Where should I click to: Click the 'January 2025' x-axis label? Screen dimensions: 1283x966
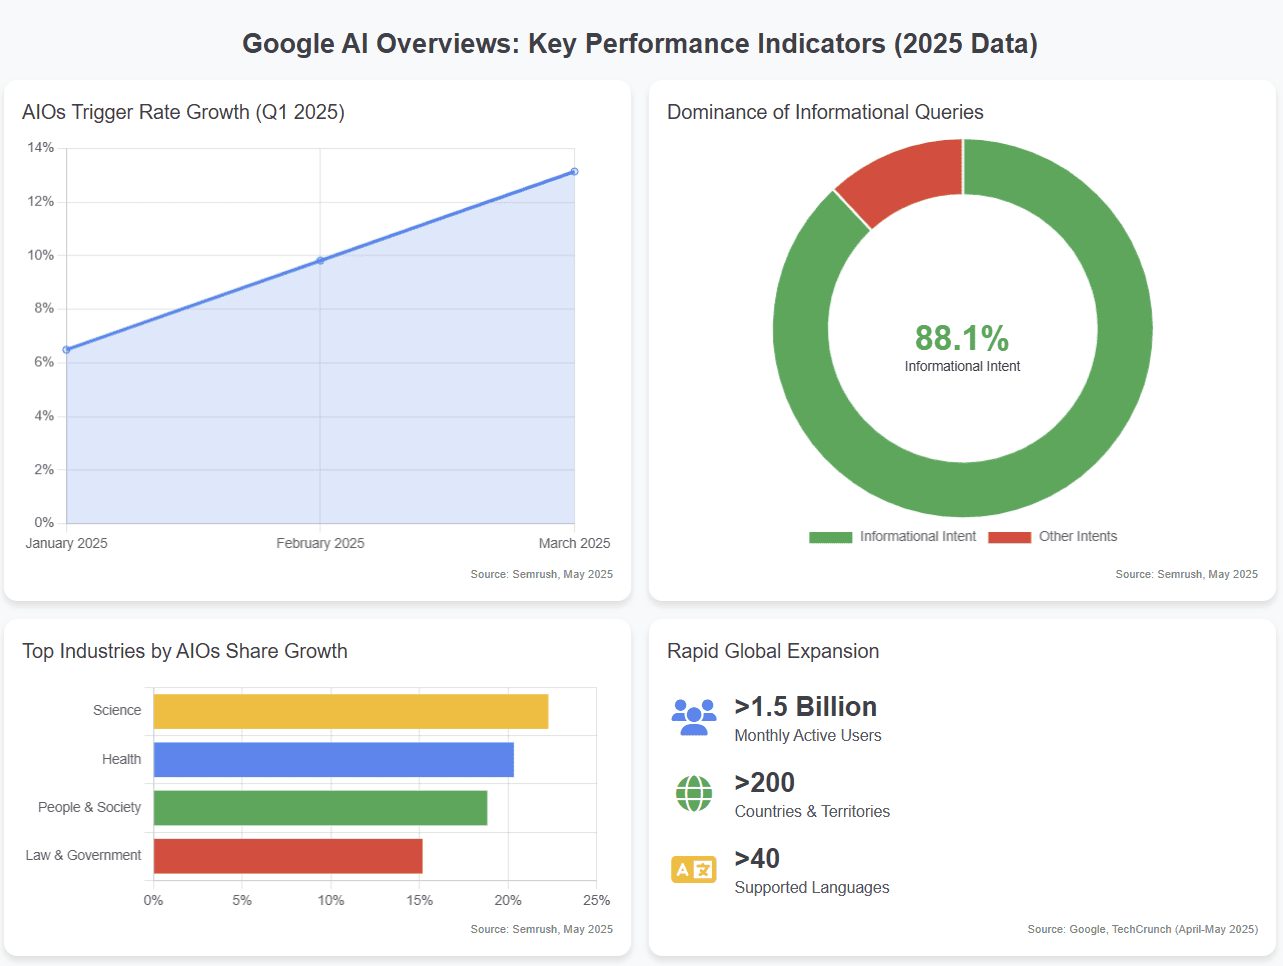pos(66,544)
